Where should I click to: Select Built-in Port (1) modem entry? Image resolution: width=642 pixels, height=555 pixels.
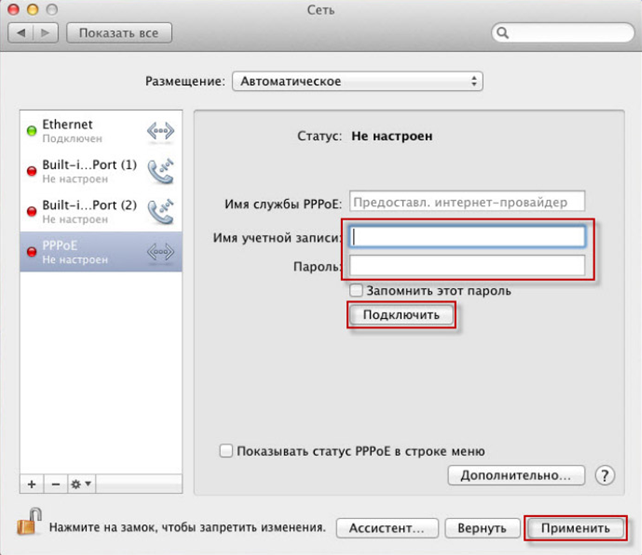100,171
